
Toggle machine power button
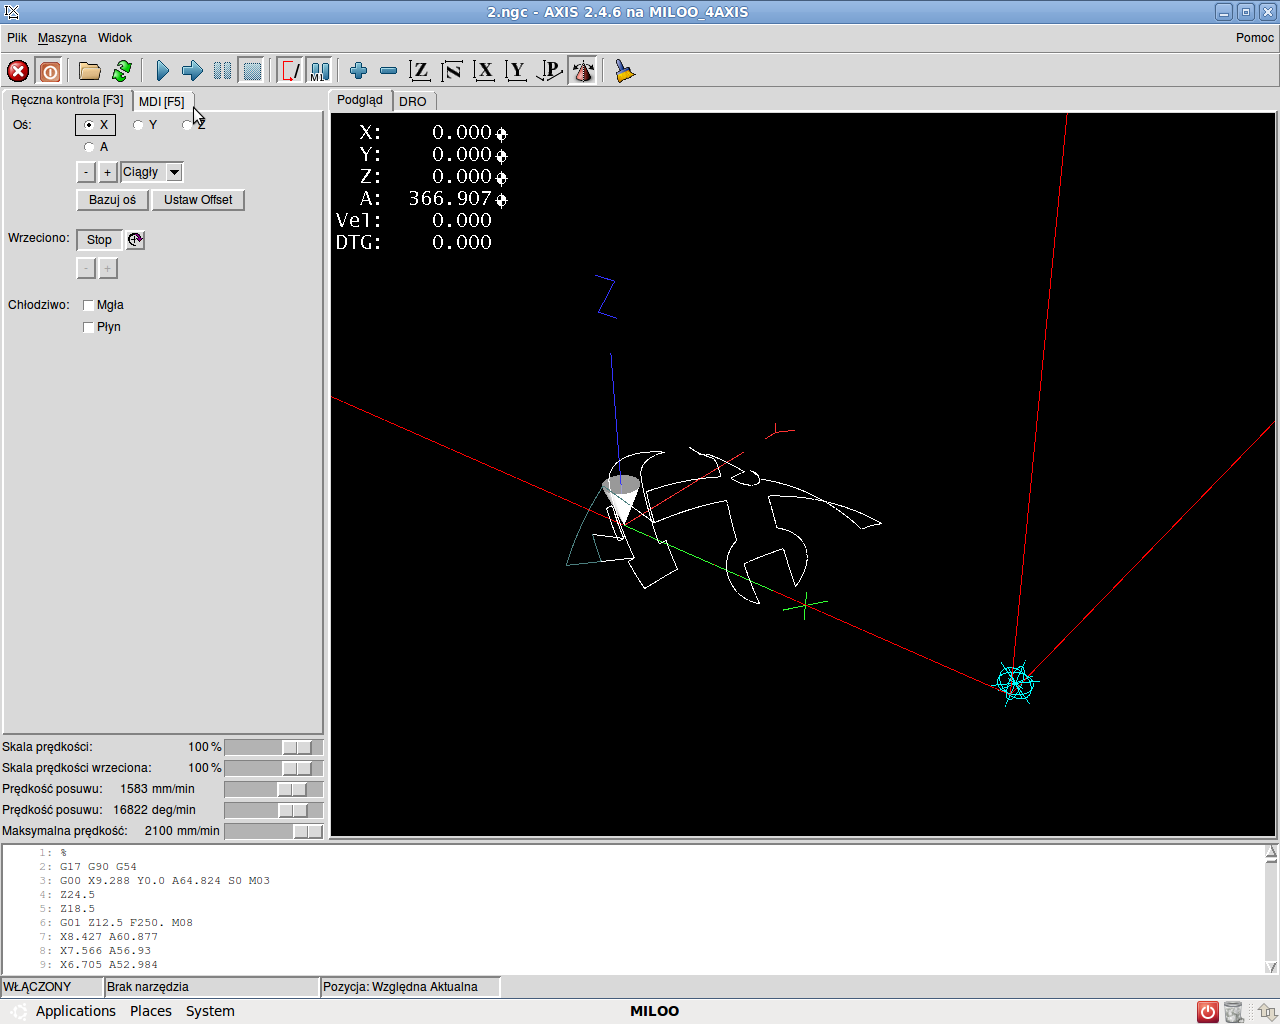[49, 71]
